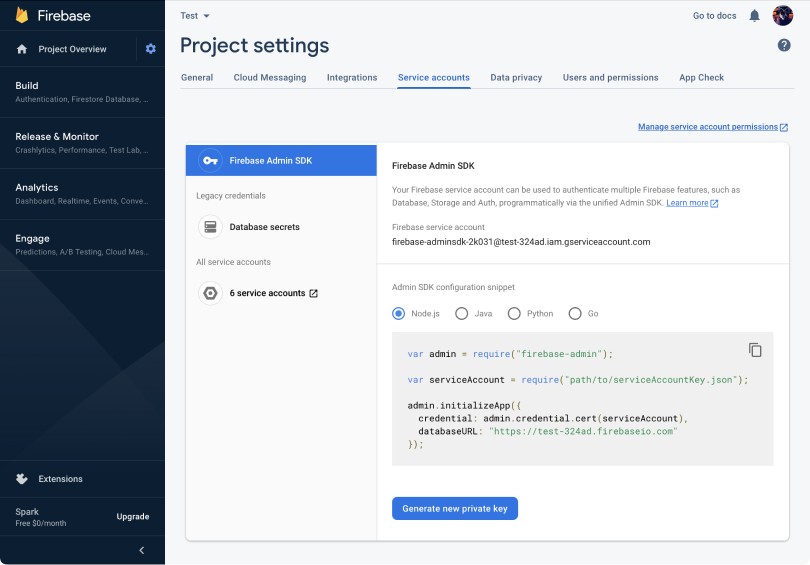Switch to the Cloud Messaging tab
This screenshot has width=810, height=565.
pos(270,77)
